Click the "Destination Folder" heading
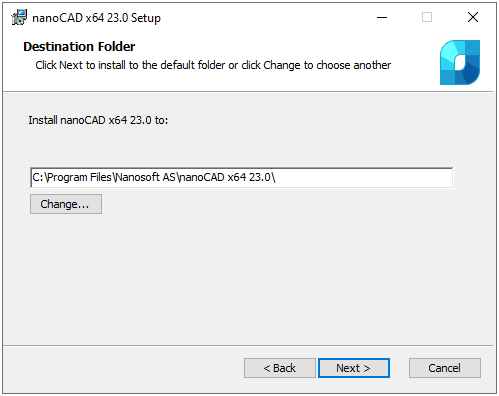Viewport: 499px width, 396px height. [x=79, y=47]
